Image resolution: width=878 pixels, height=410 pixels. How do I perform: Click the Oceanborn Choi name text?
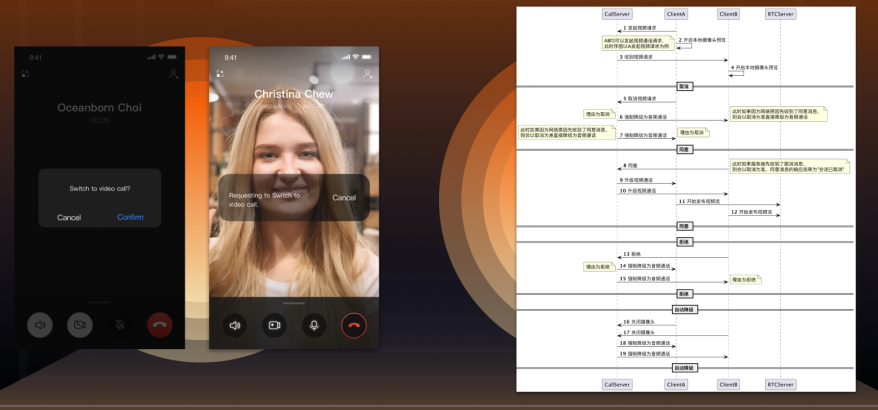(100, 108)
